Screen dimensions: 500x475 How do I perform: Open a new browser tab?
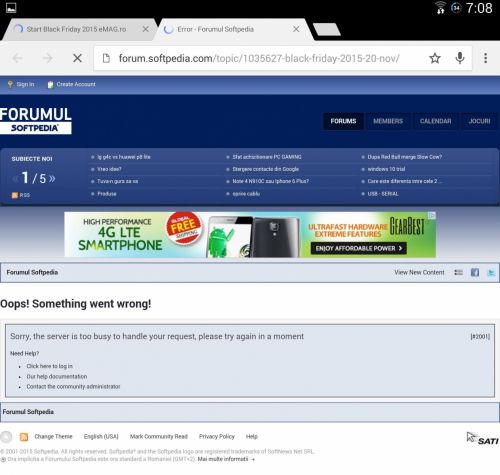(327, 29)
